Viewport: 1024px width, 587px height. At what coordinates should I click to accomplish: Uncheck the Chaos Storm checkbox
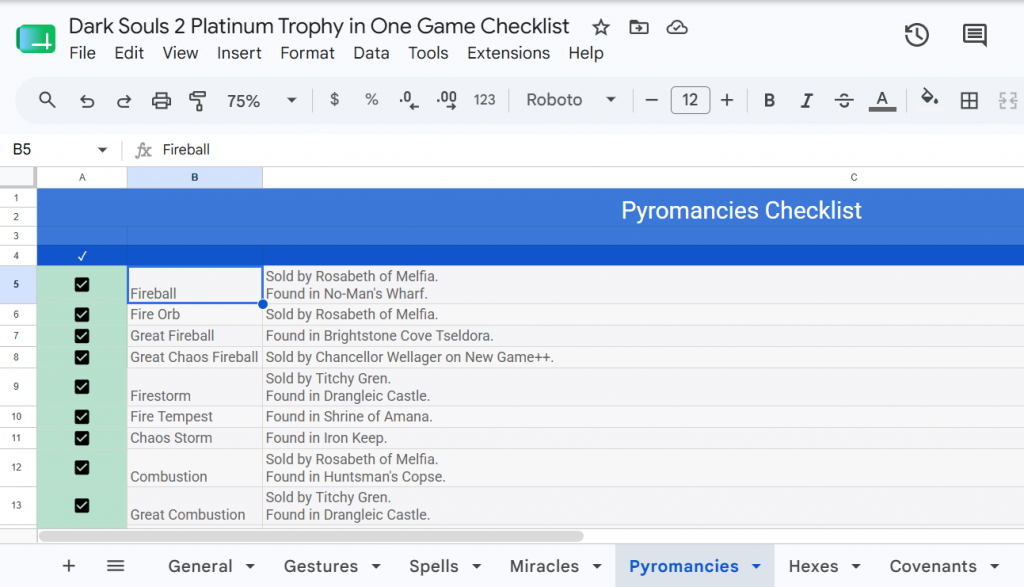click(x=82, y=438)
